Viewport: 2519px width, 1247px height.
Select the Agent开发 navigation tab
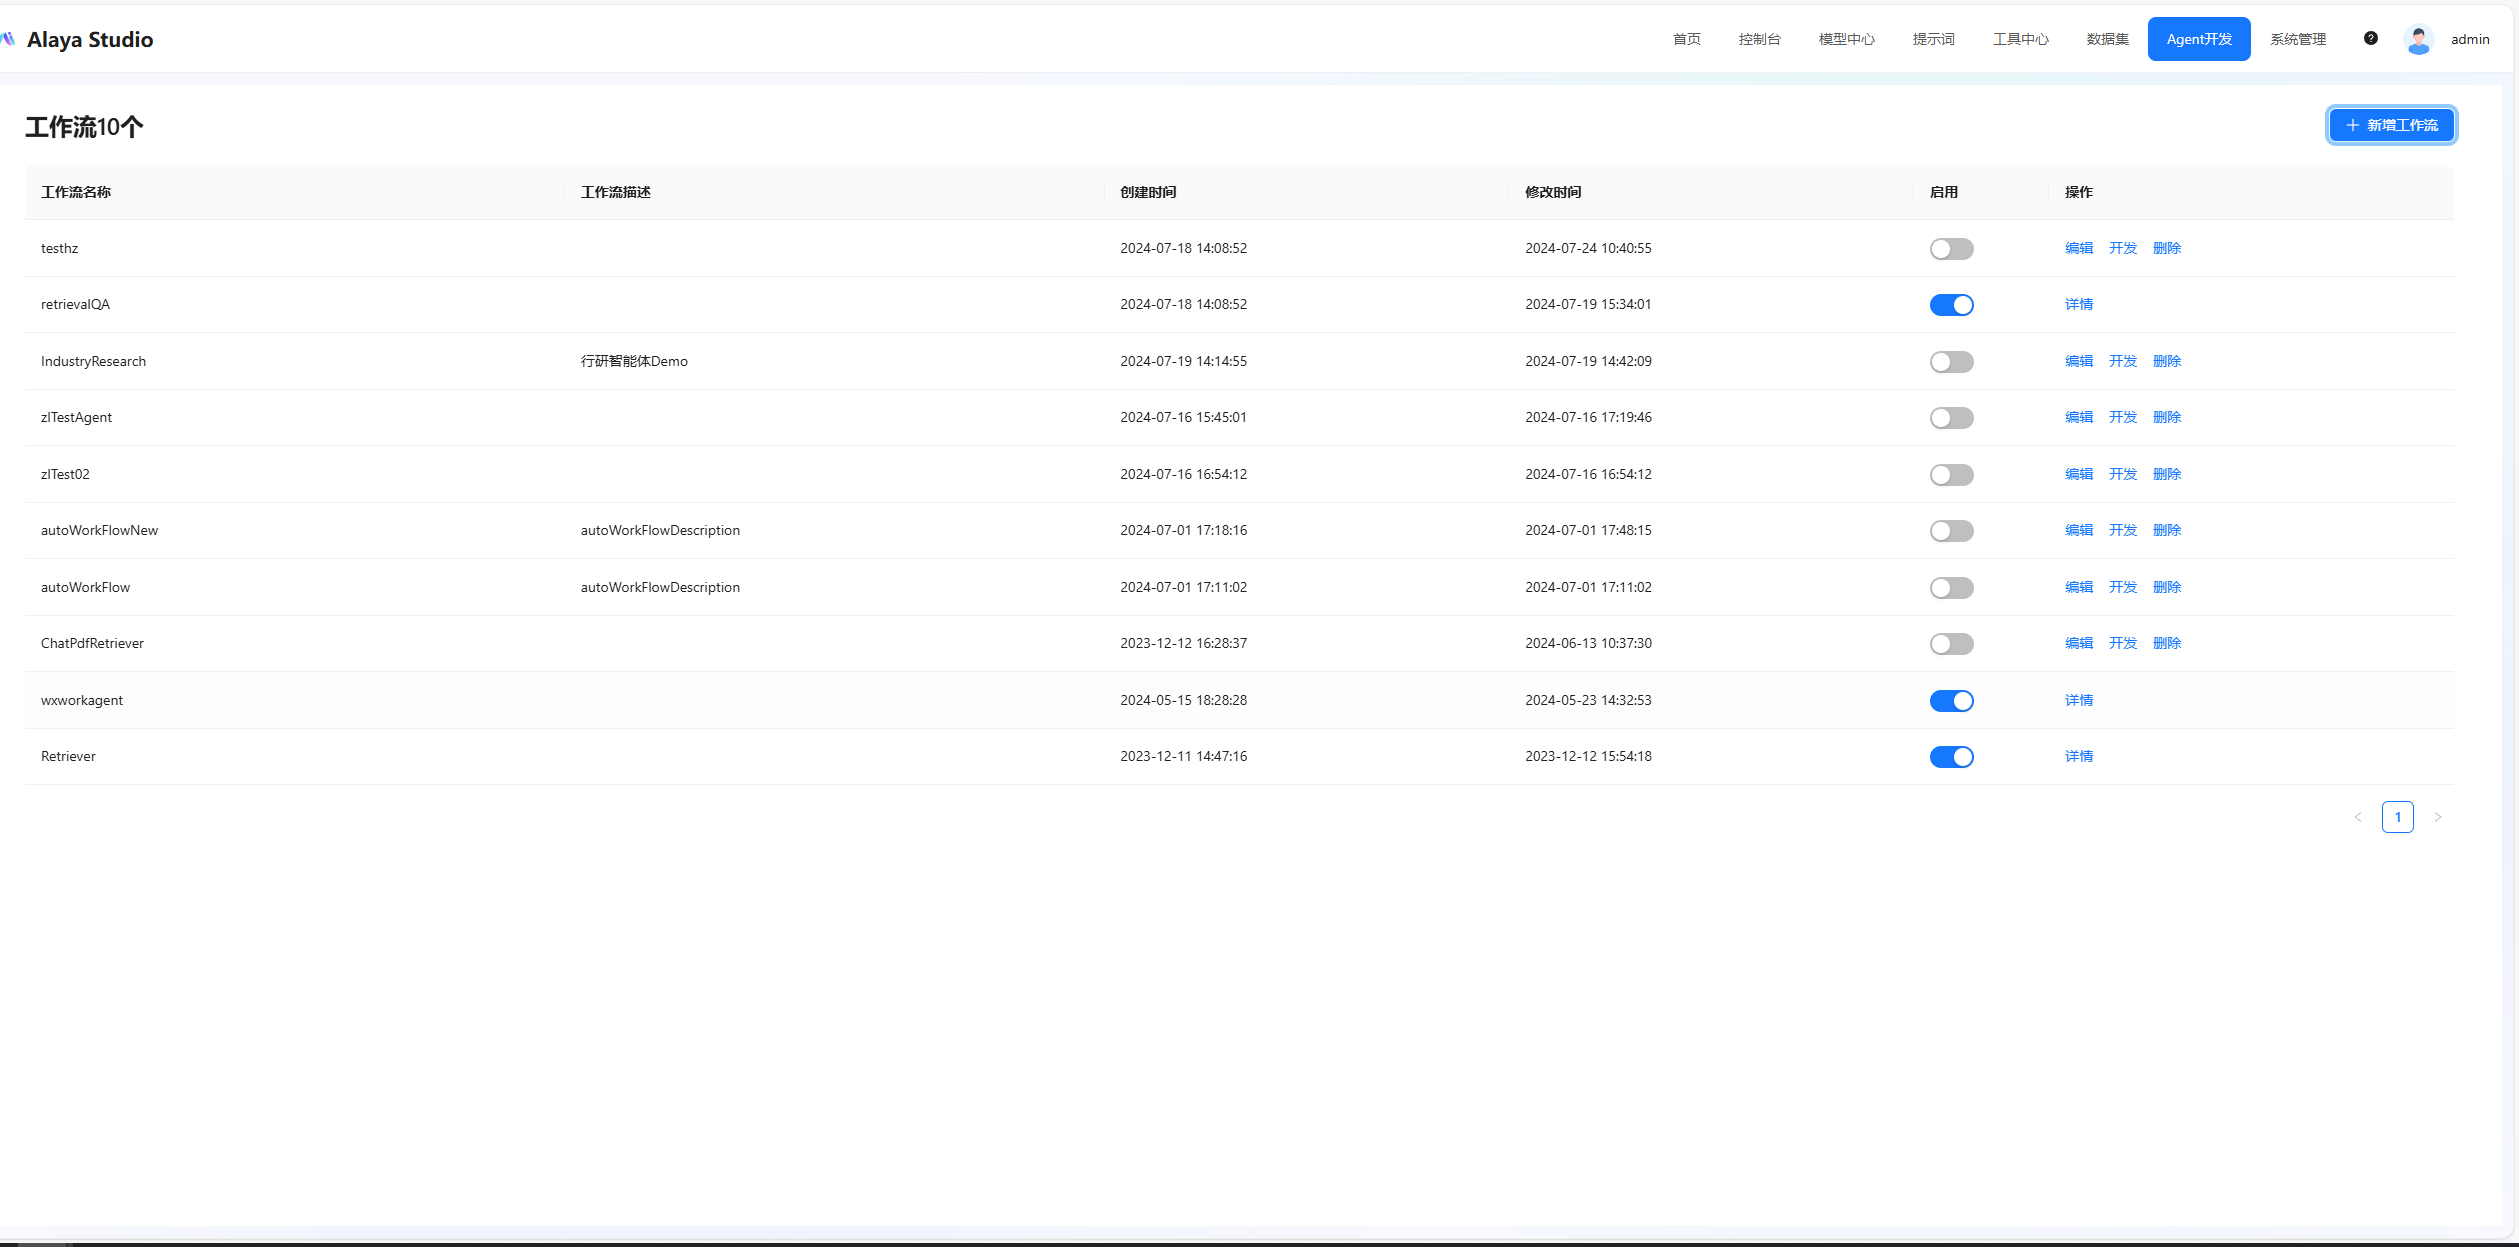pos(2198,39)
